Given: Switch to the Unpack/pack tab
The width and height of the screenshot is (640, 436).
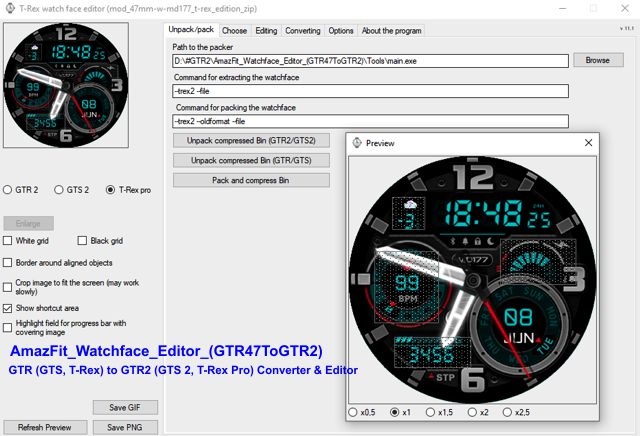Looking at the screenshot, I should click(x=191, y=30).
